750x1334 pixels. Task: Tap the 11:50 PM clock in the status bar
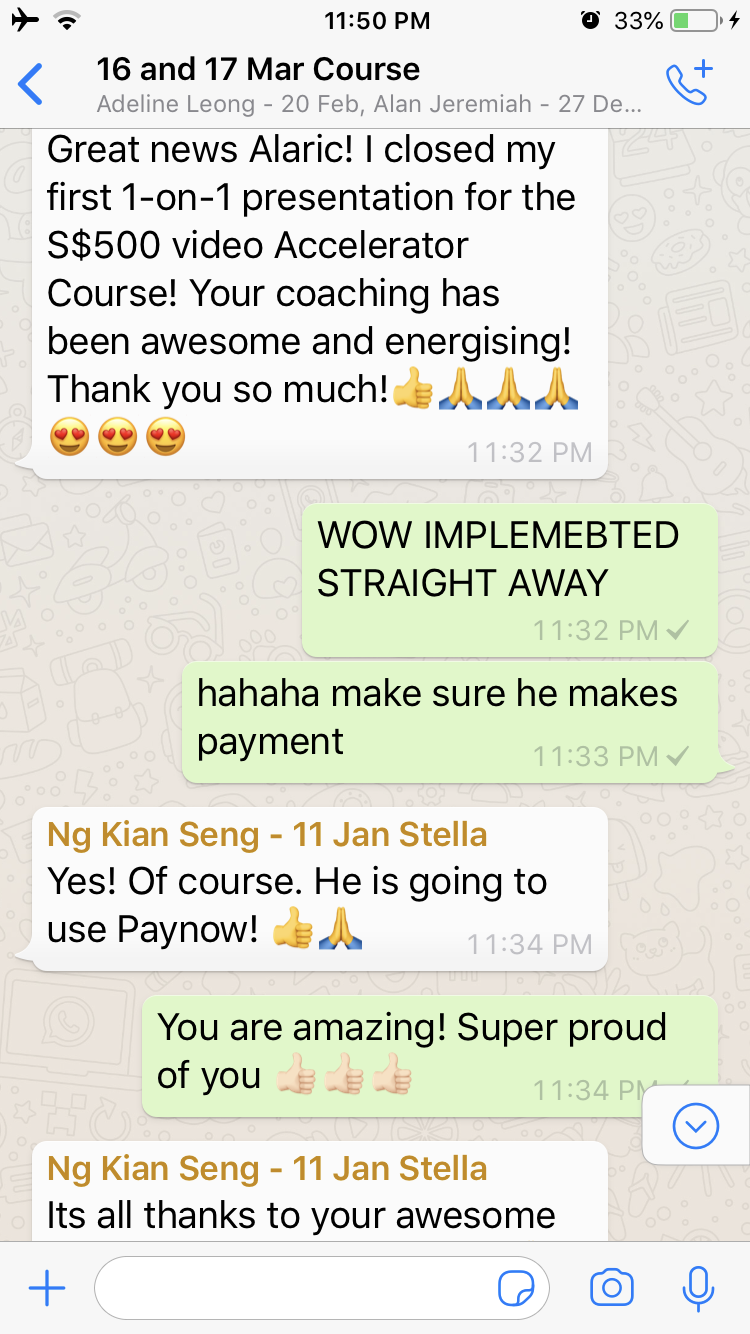coord(377,20)
